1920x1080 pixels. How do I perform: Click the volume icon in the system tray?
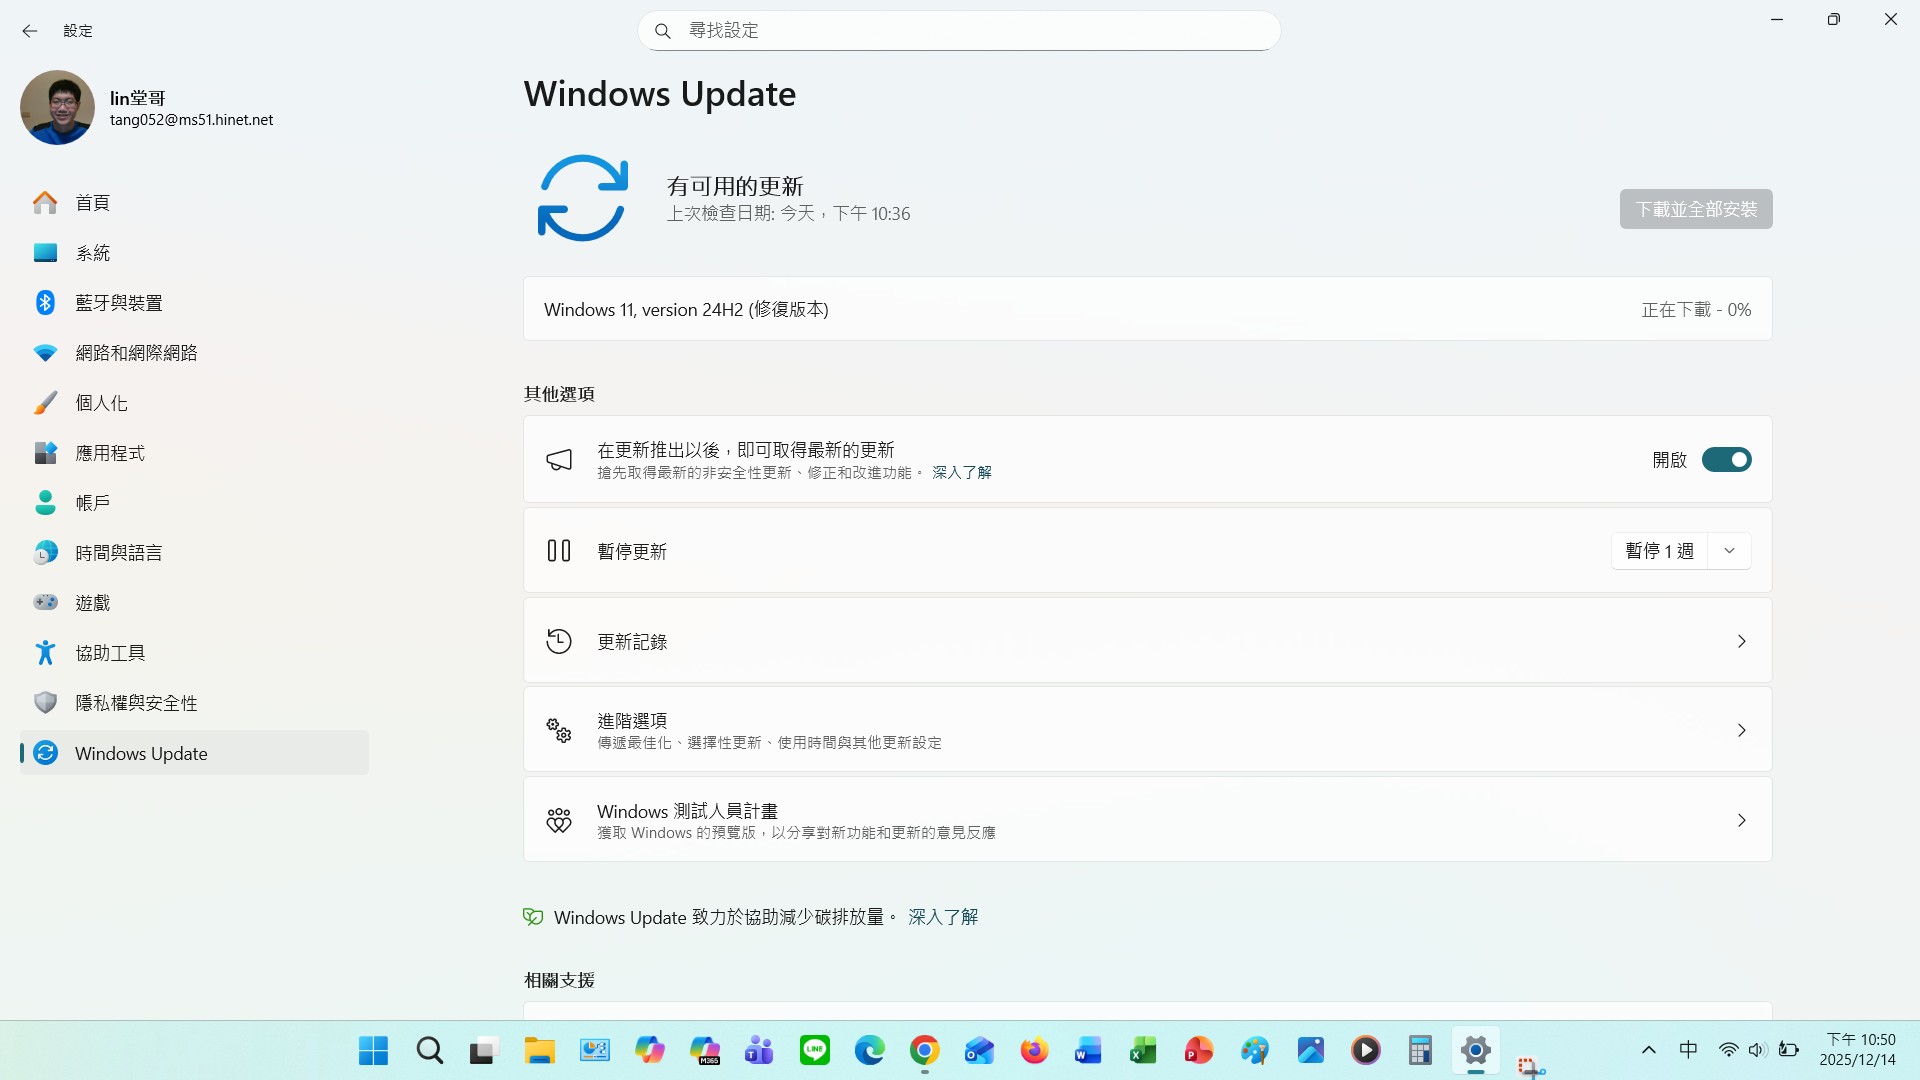pos(1758,1050)
